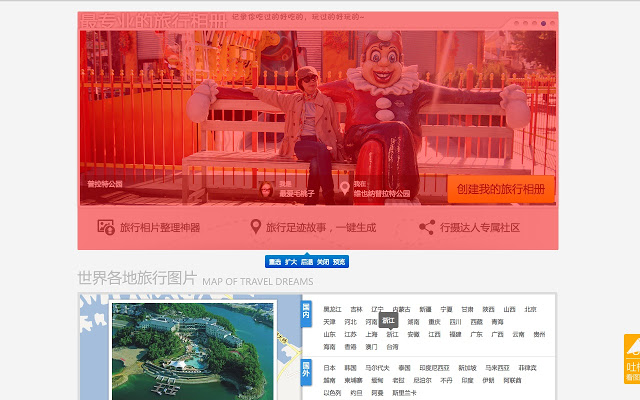The height and width of the screenshot is (400, 640).
Task: Click the 泰国 country link
Action: 404,368
